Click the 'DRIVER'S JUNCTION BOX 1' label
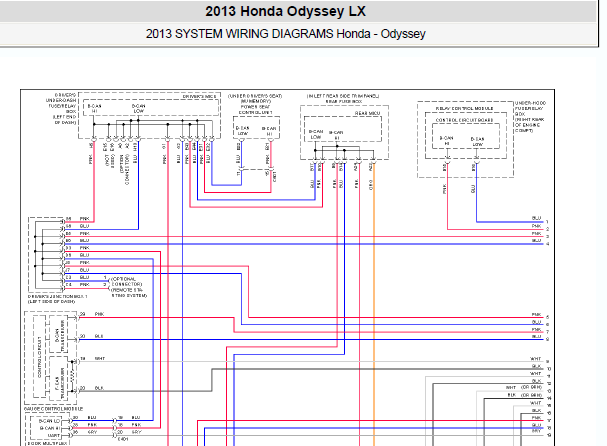Screen dimensions: 607x446 pyautogui.click(x=58, y=296)
